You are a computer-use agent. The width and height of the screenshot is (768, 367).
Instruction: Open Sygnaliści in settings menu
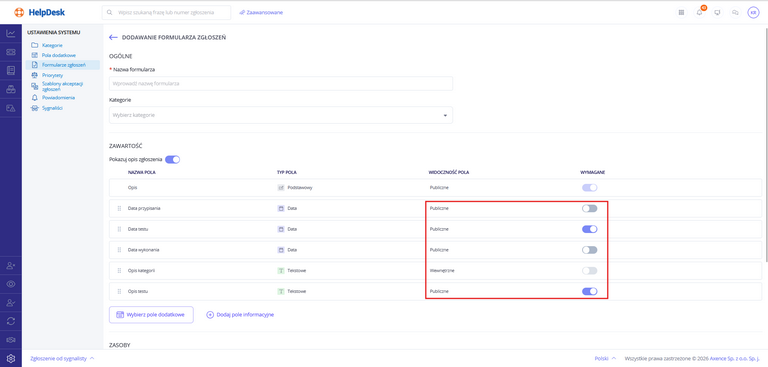click(x=52, y=108)
